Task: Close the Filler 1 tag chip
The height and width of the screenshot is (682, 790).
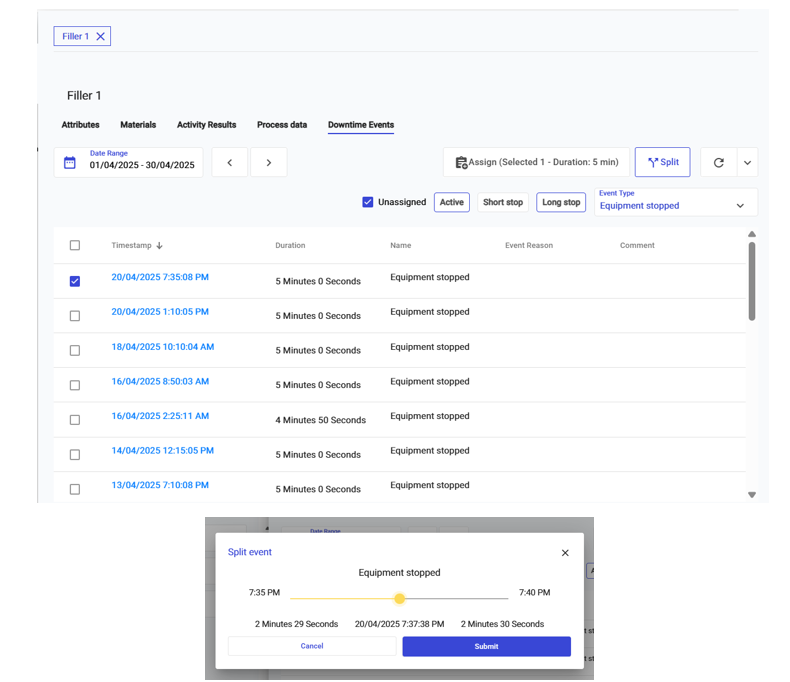Action: [100, 37]
